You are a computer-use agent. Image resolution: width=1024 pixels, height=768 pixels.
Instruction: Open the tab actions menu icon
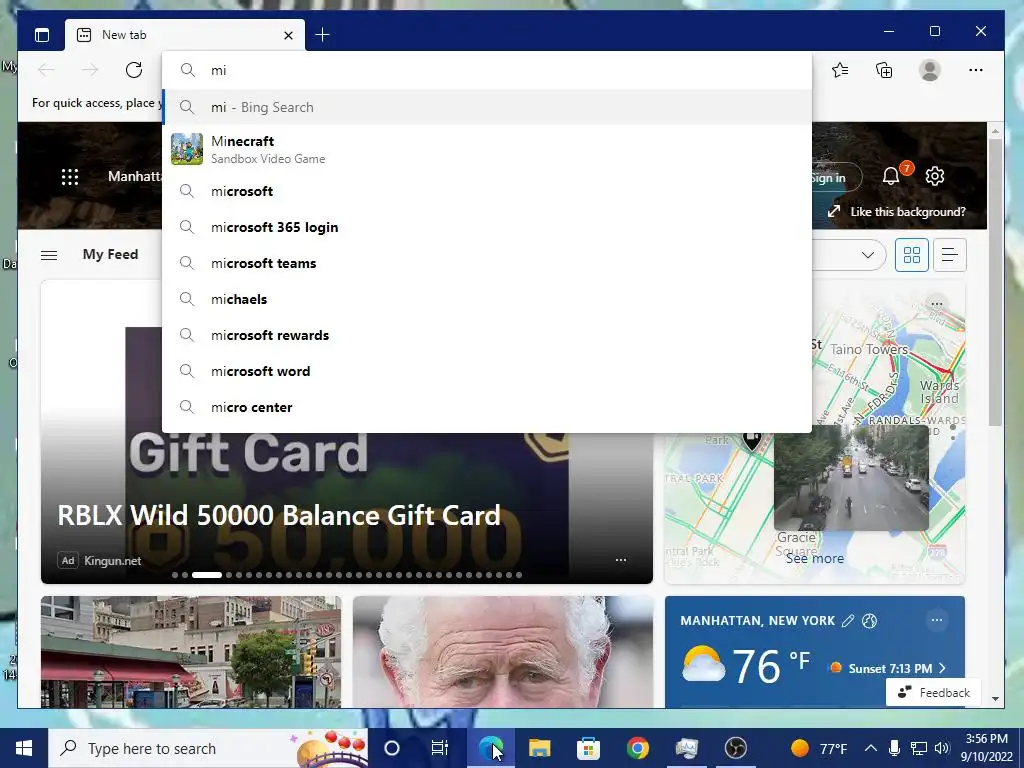42,35
